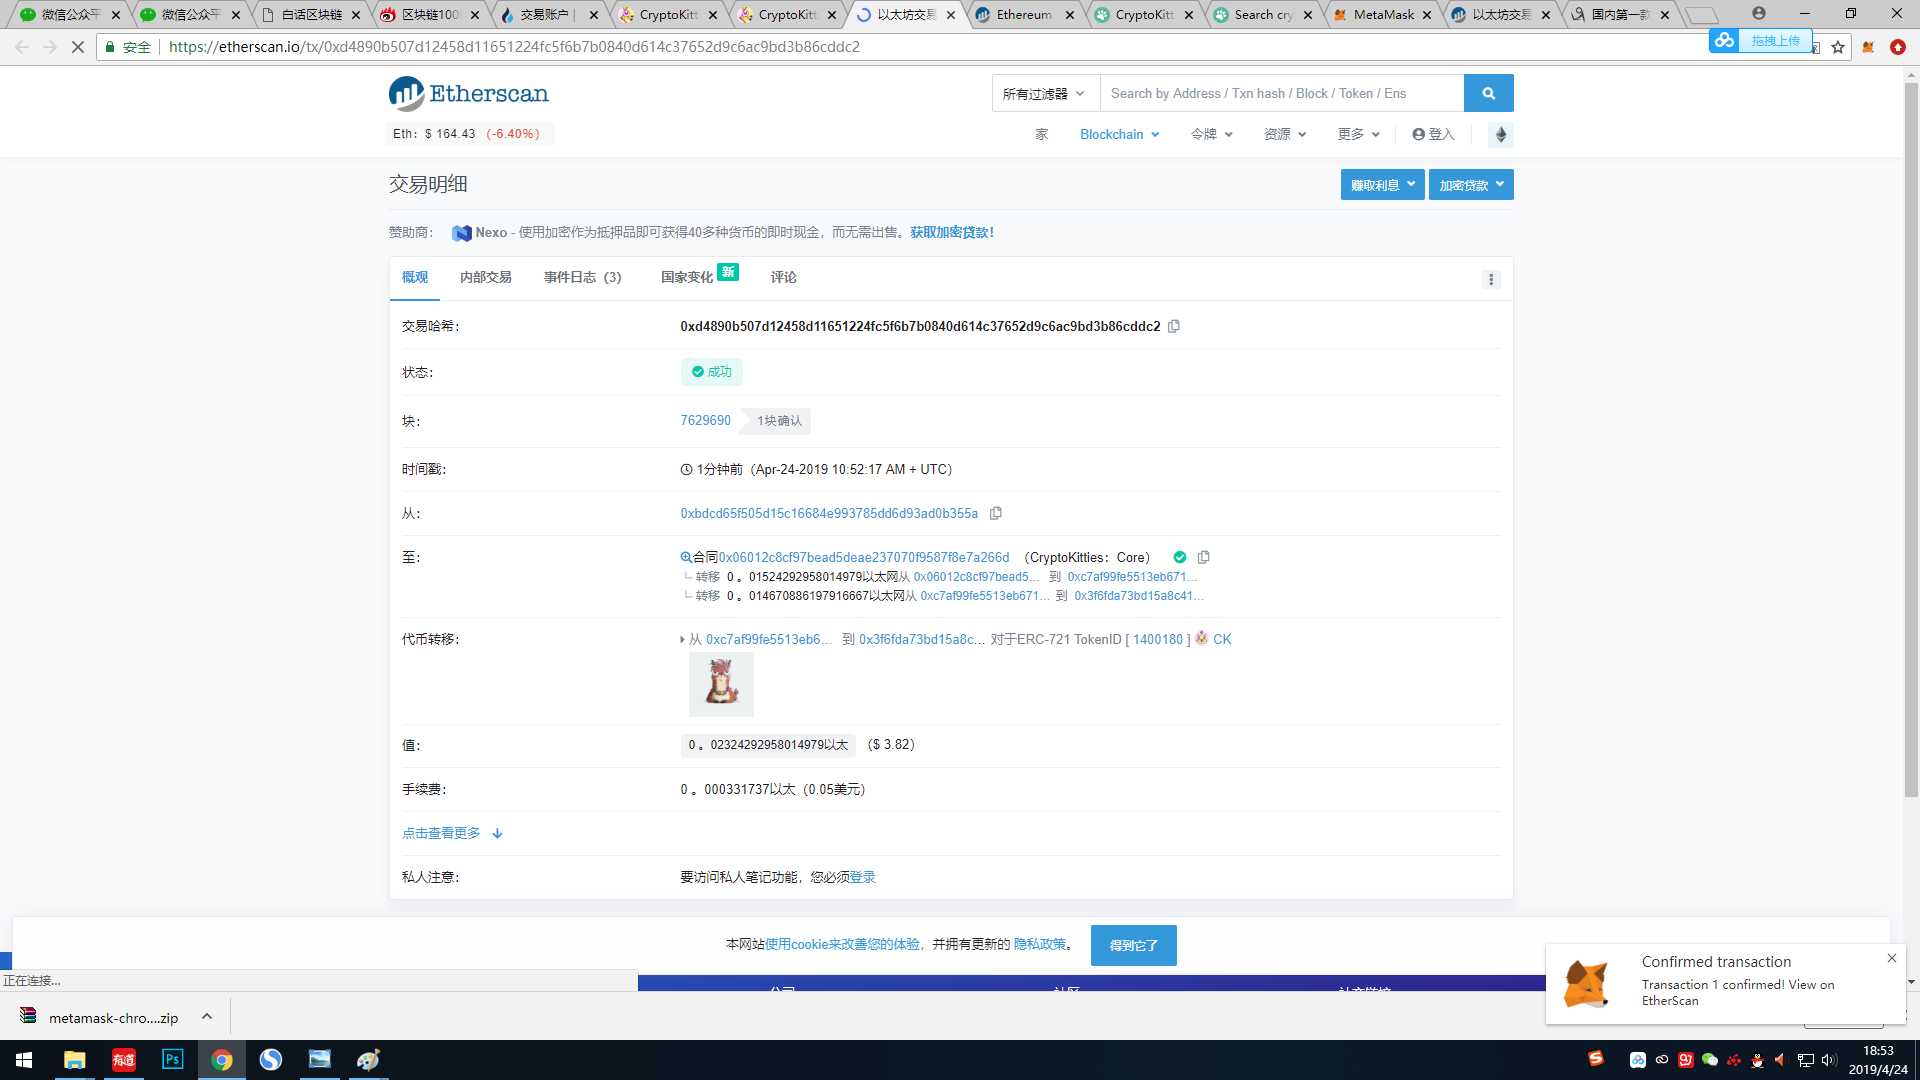Viewport: 1920px width, 1080px height.
Task: Open the three-dot options menu in tab row
Action: [1491, 279]
